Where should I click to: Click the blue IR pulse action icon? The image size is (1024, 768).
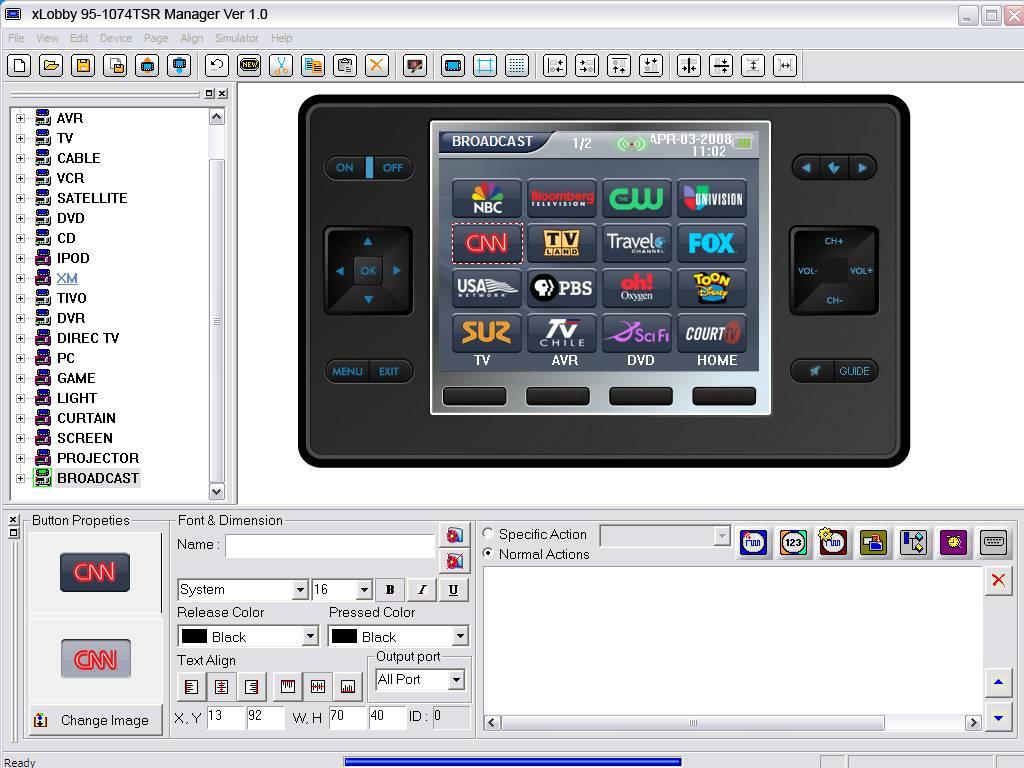[753, 542]
